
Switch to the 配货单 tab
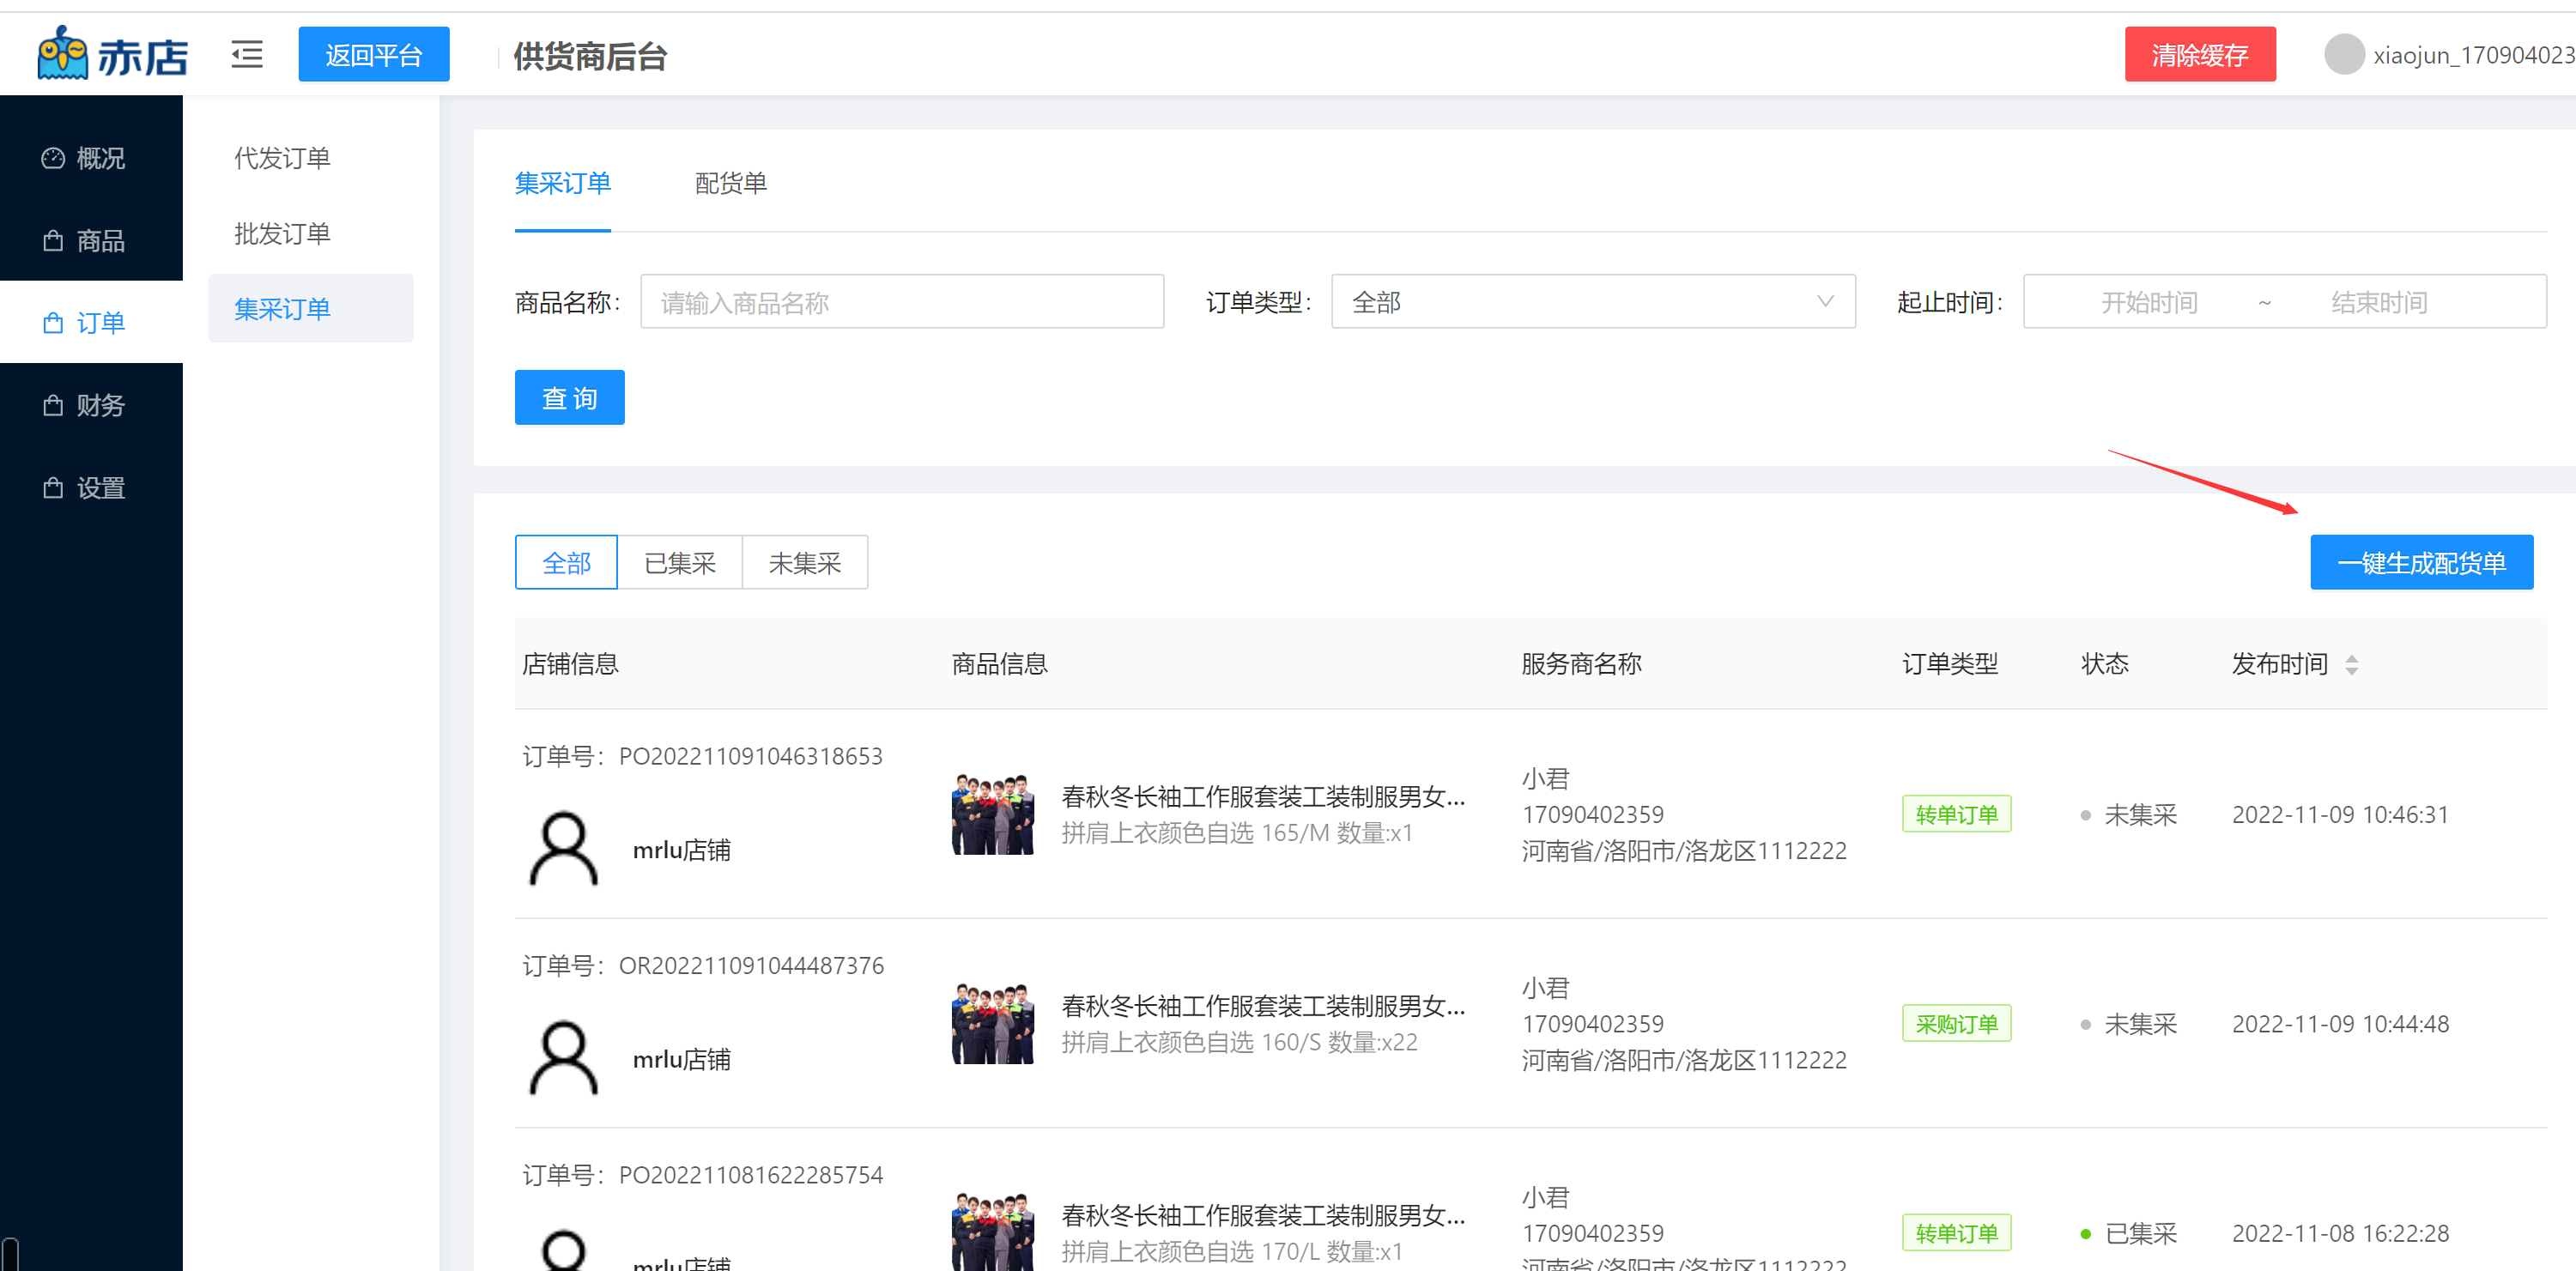[730, 183]
